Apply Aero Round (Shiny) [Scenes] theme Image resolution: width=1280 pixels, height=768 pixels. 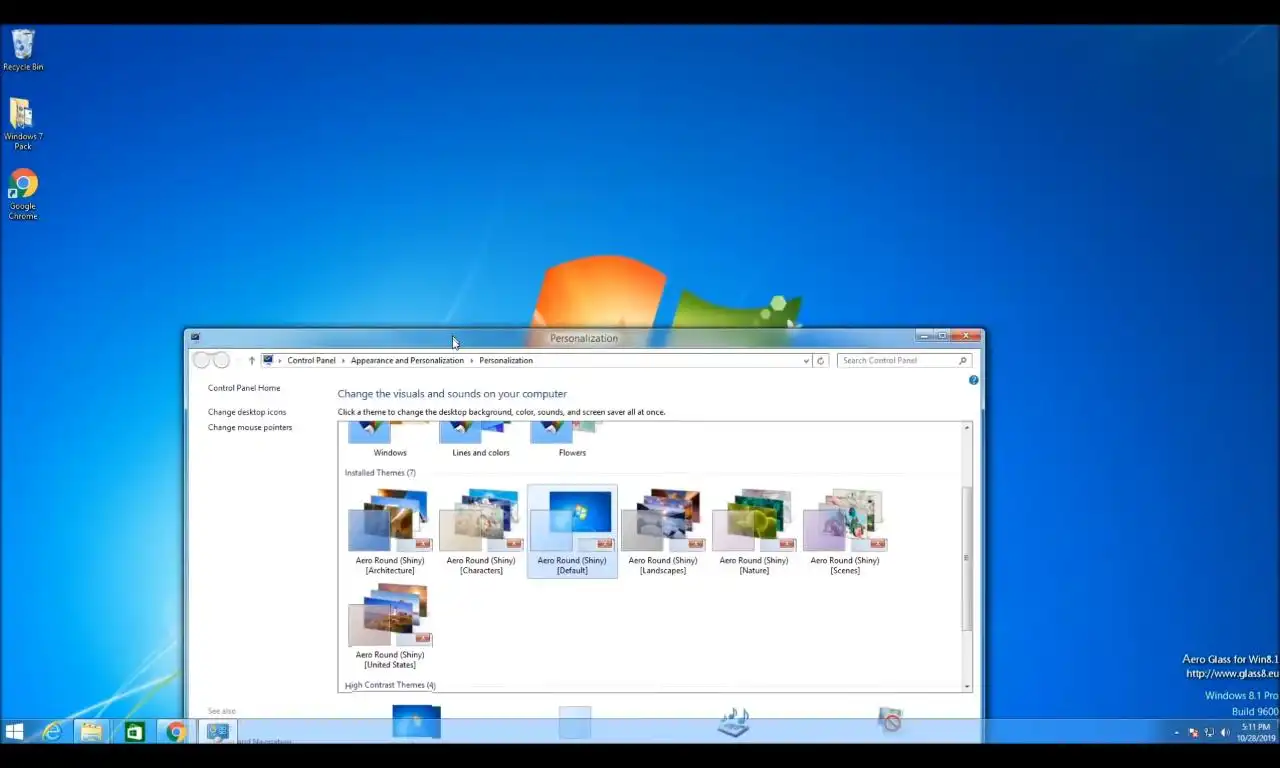click(x=845, y=531)
